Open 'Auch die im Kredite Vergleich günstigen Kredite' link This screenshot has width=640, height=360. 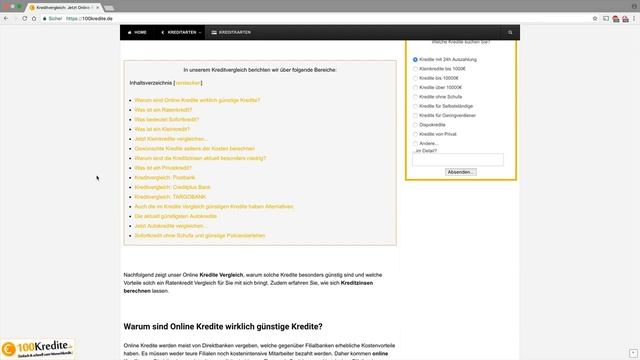214,207
